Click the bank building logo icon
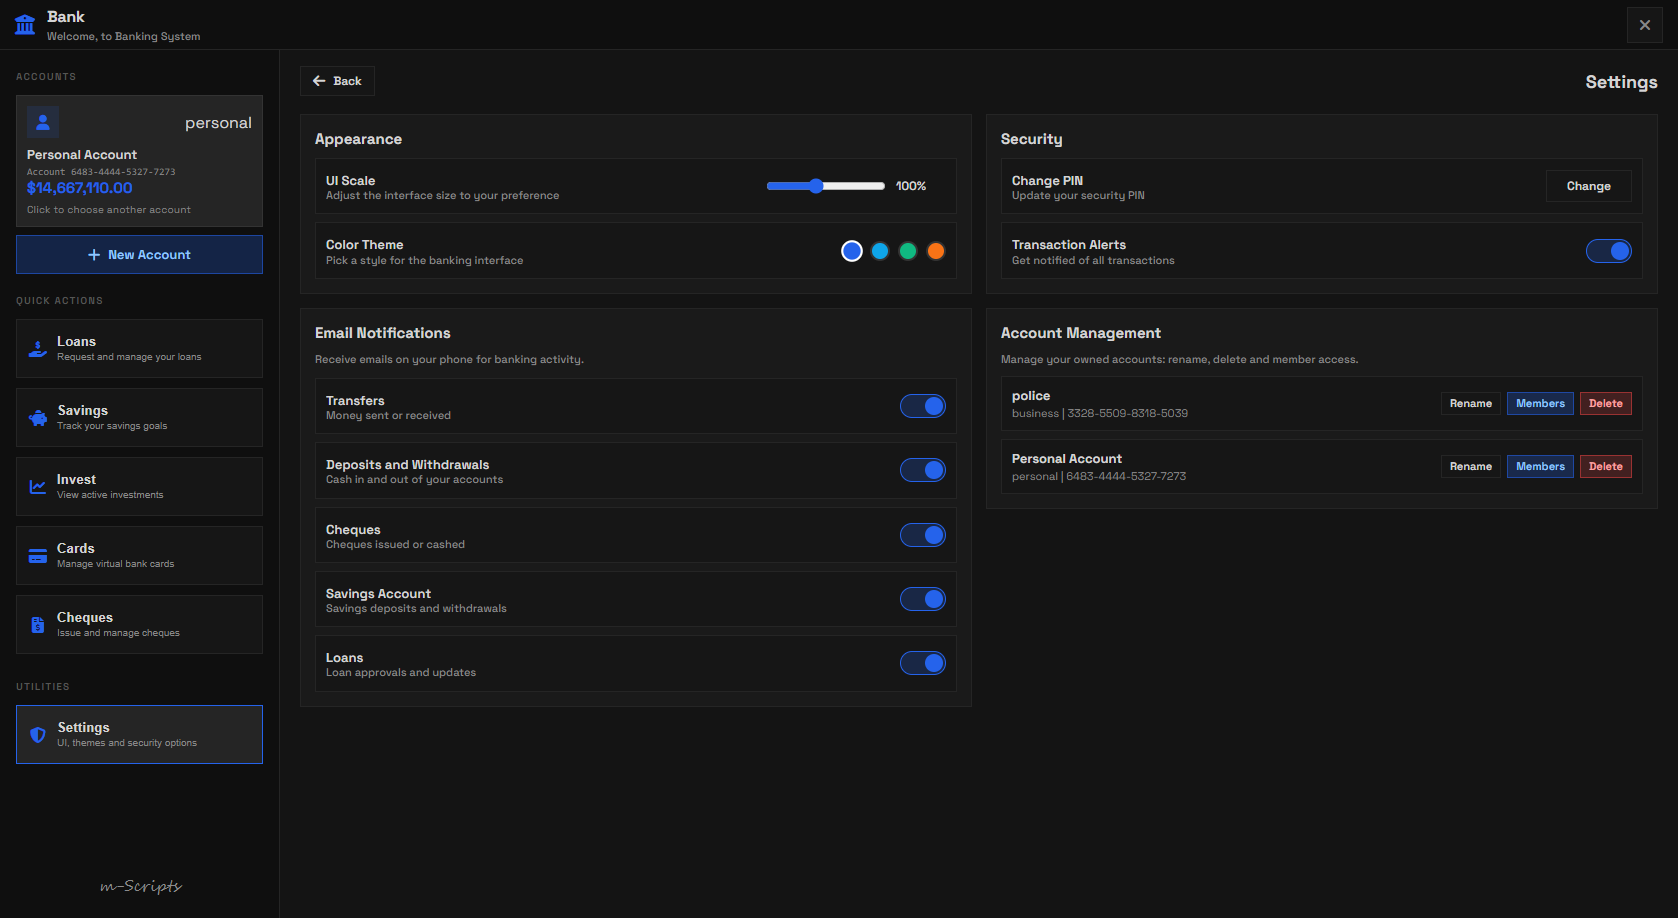Viewport: 1678px width, 918px height. tap(25, 25)
